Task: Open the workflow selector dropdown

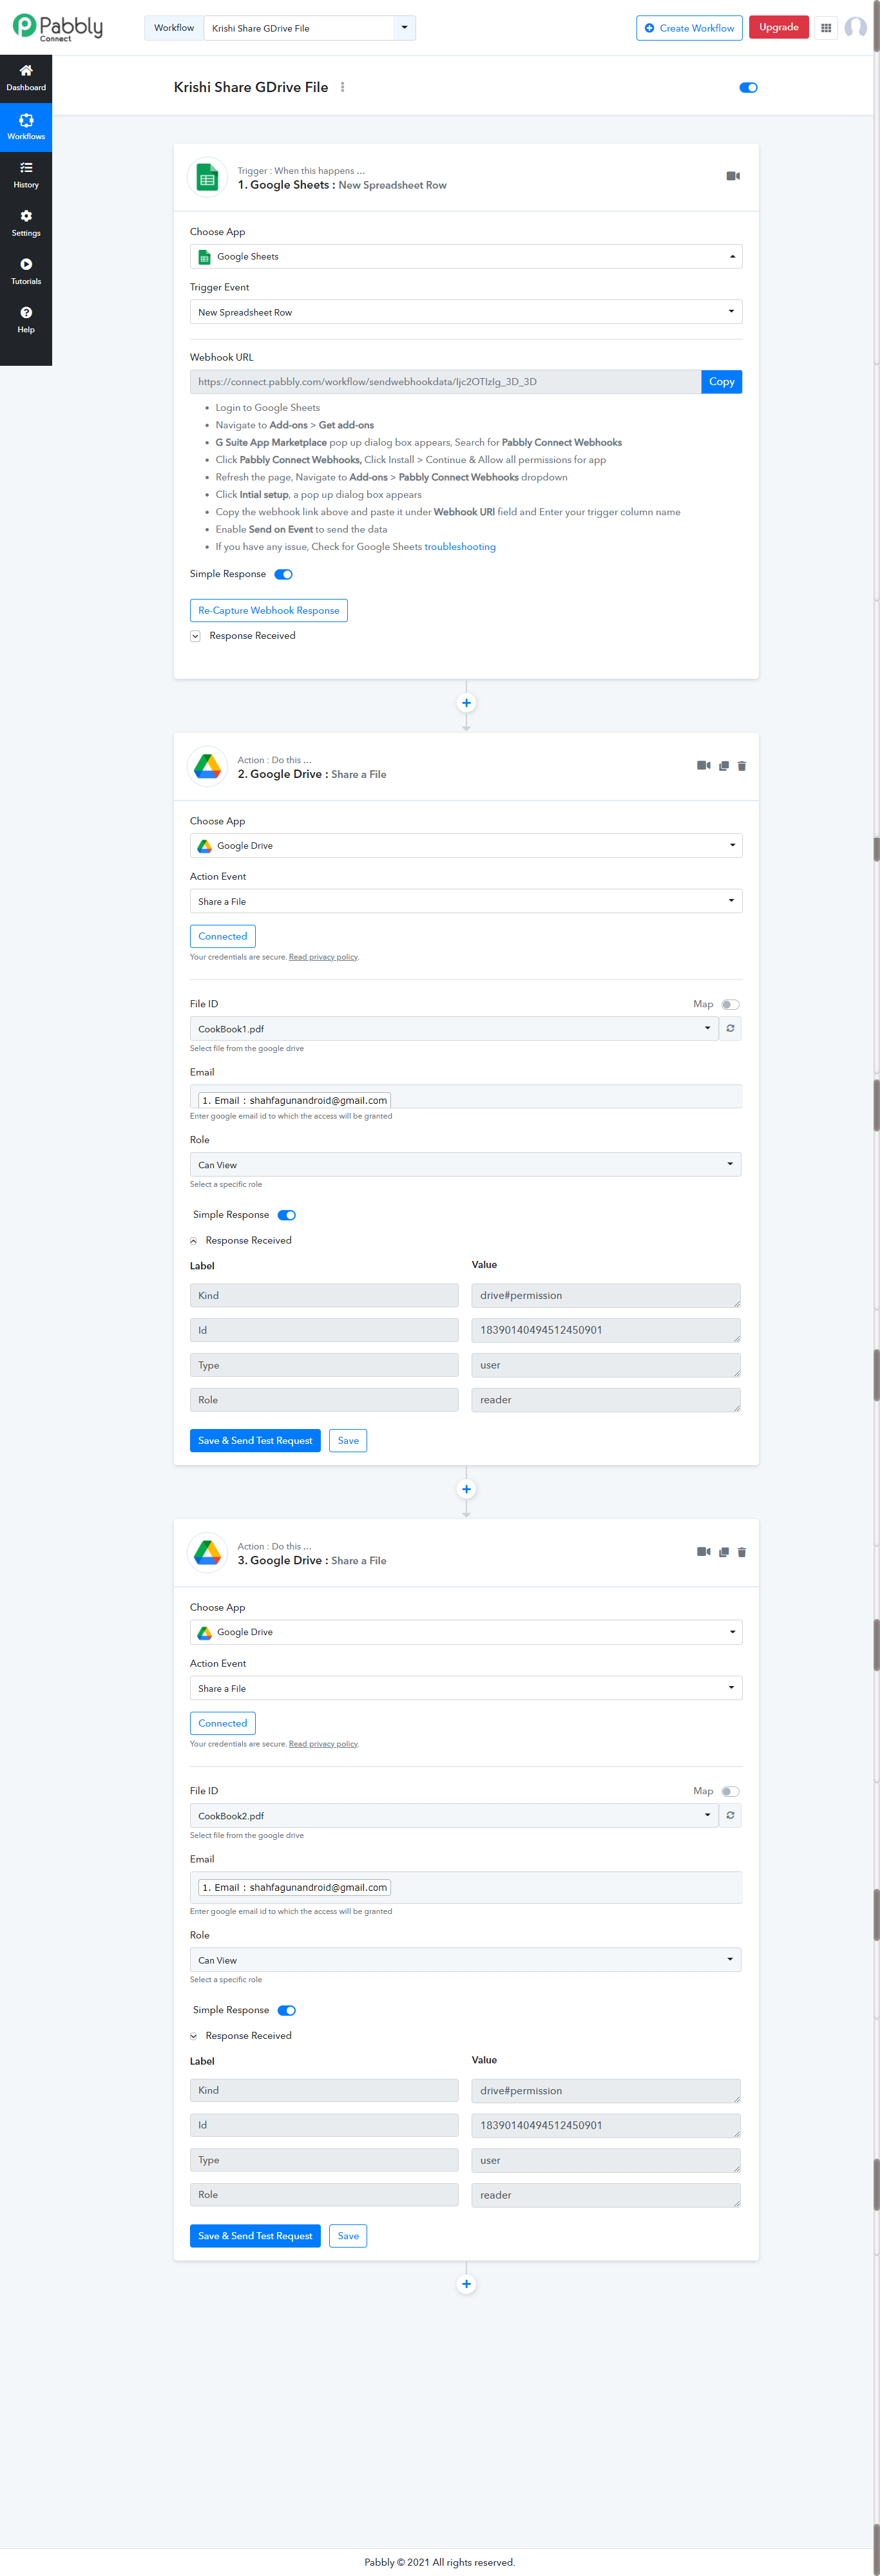Action: pos(309,28)
